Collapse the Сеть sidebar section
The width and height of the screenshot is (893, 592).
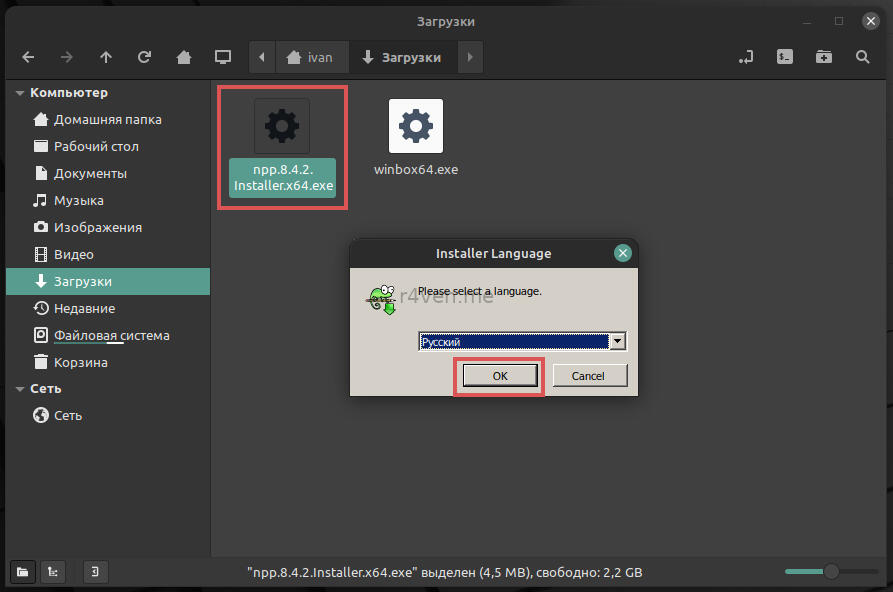[x=20, y=389]
